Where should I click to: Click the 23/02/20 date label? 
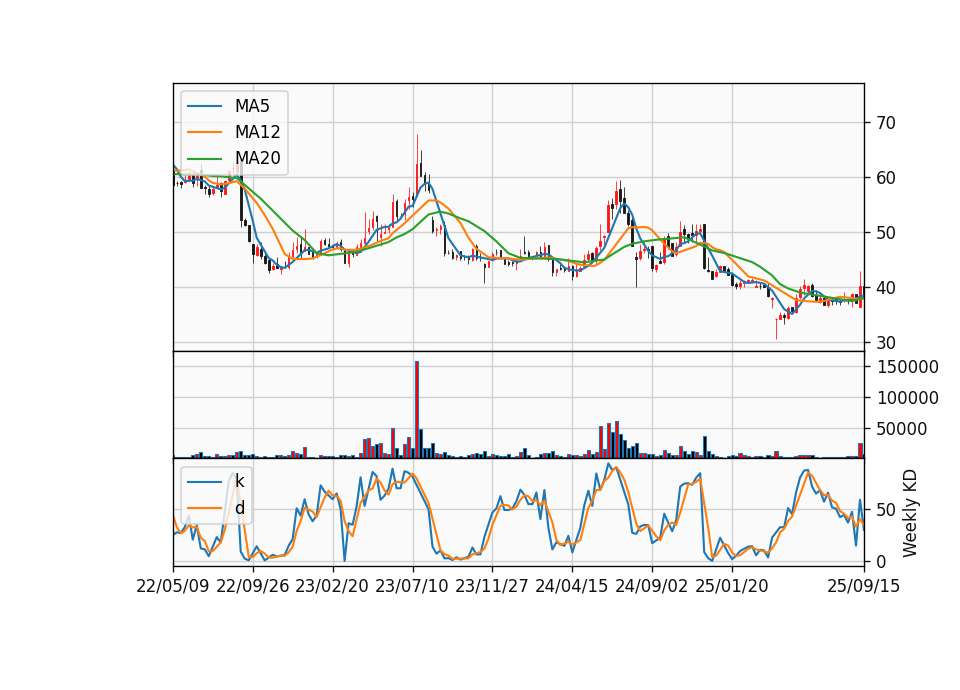332,586
